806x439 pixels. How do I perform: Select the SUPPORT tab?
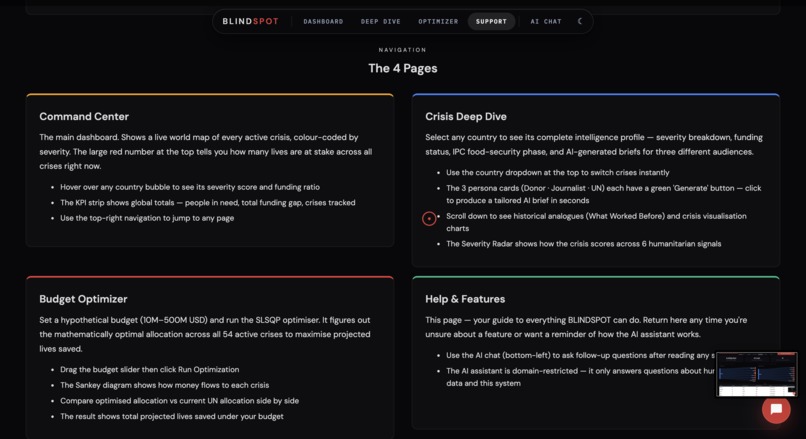pyautogui.click(x=491, y=22)
